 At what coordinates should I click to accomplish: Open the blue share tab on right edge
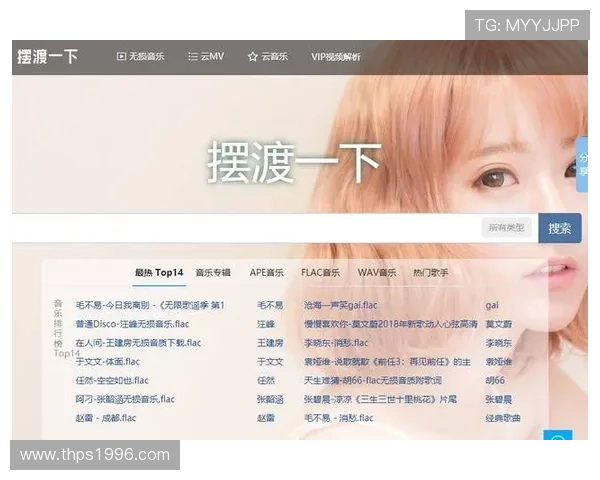click(584, 165)
